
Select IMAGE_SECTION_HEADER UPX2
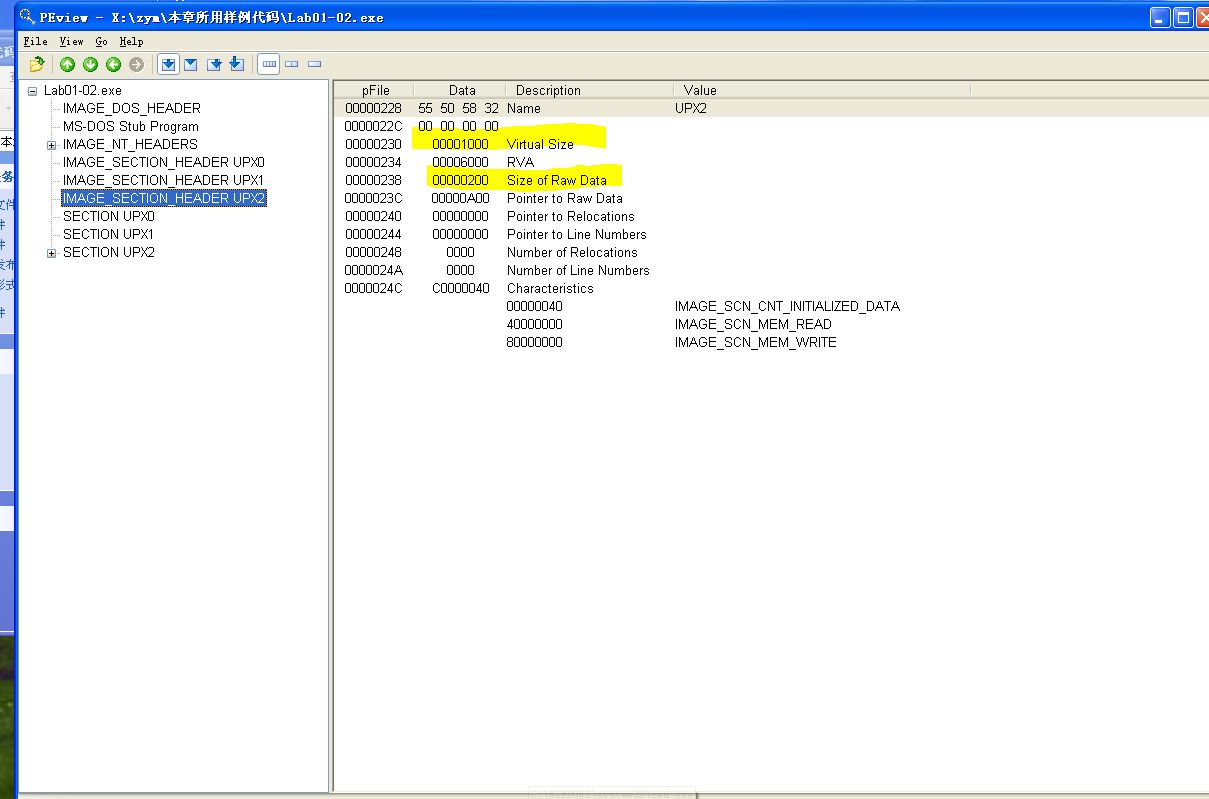[163, 198]
